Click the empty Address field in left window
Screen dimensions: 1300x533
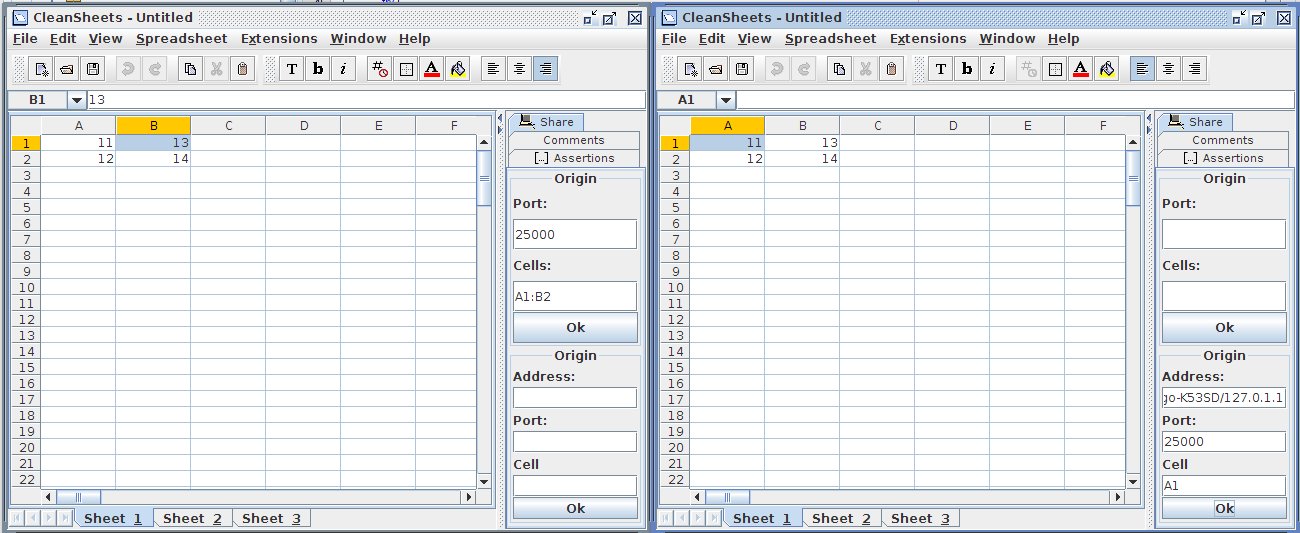click(575, 398)
